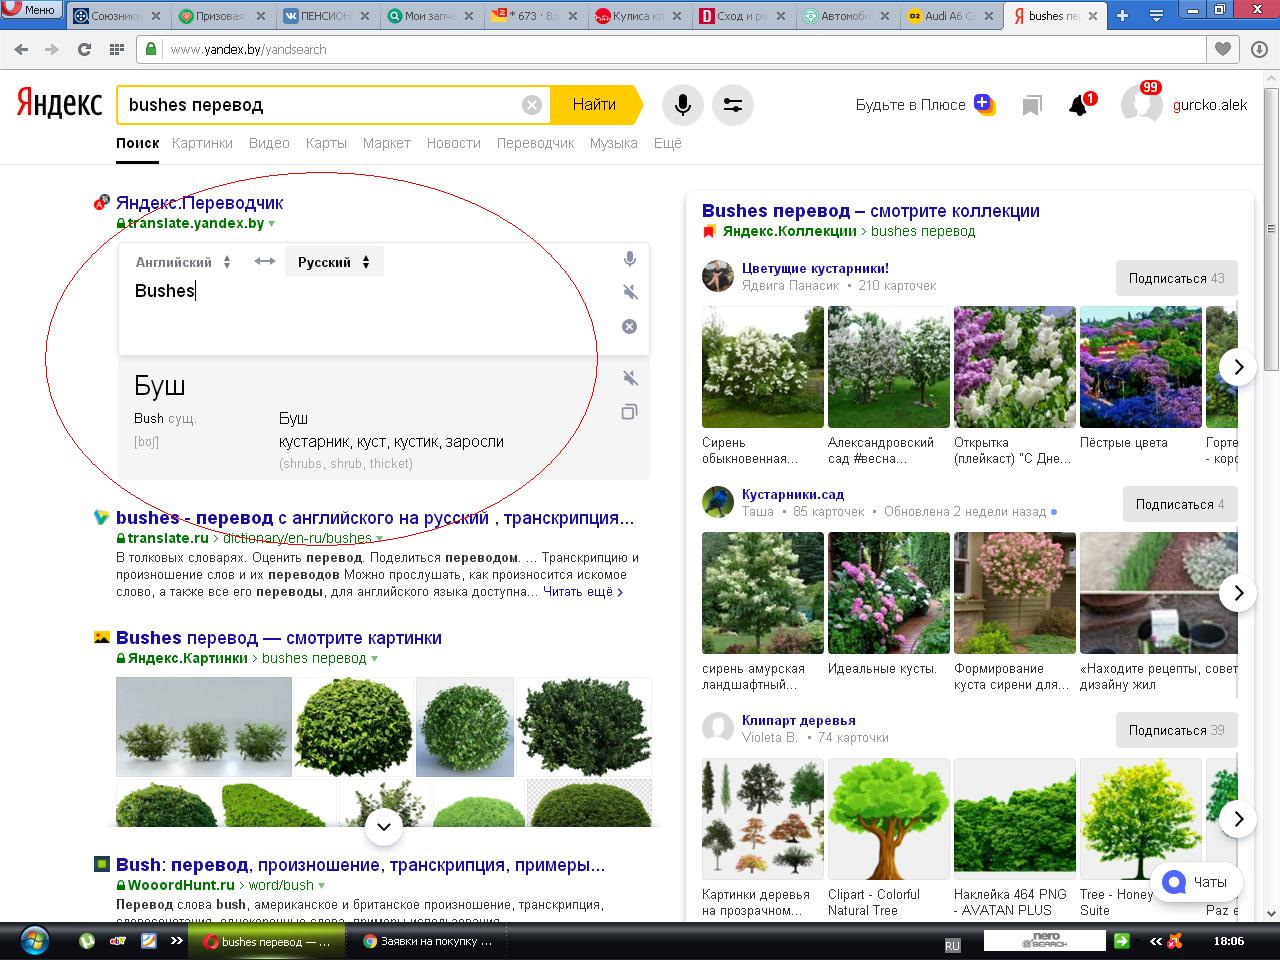This screenshot has width=1280, height=960.
Task: Subscribe to Цветущие кустарники collection
Action: pyautogui.click(x=1175, y=278)
